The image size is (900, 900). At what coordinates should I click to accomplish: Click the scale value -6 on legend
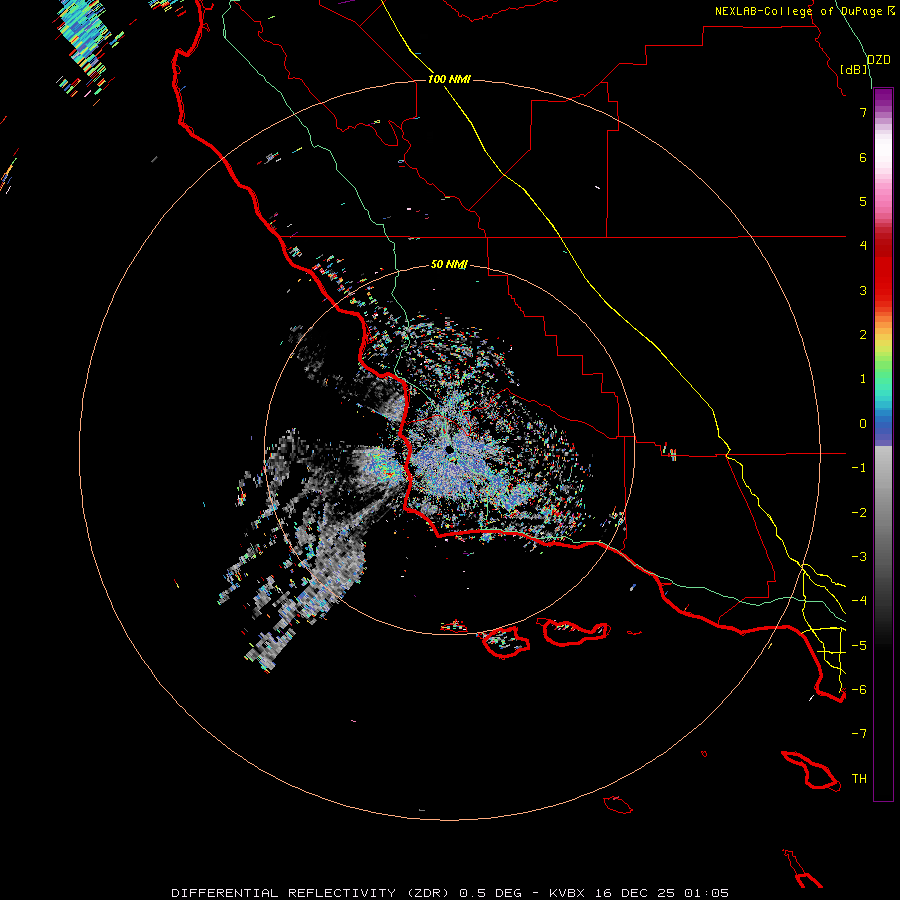click(x=859, y=690)
